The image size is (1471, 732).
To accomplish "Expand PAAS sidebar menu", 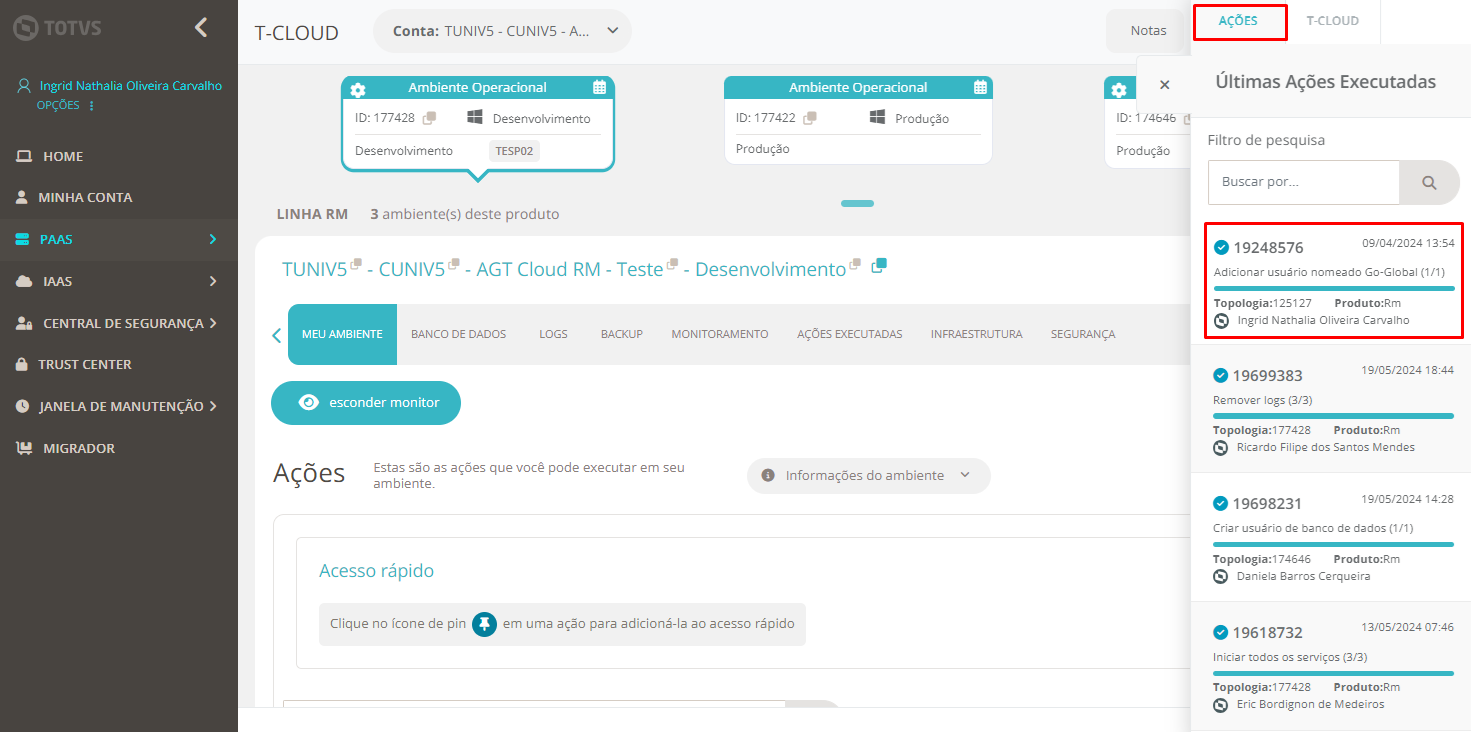I will pos(119,239).
